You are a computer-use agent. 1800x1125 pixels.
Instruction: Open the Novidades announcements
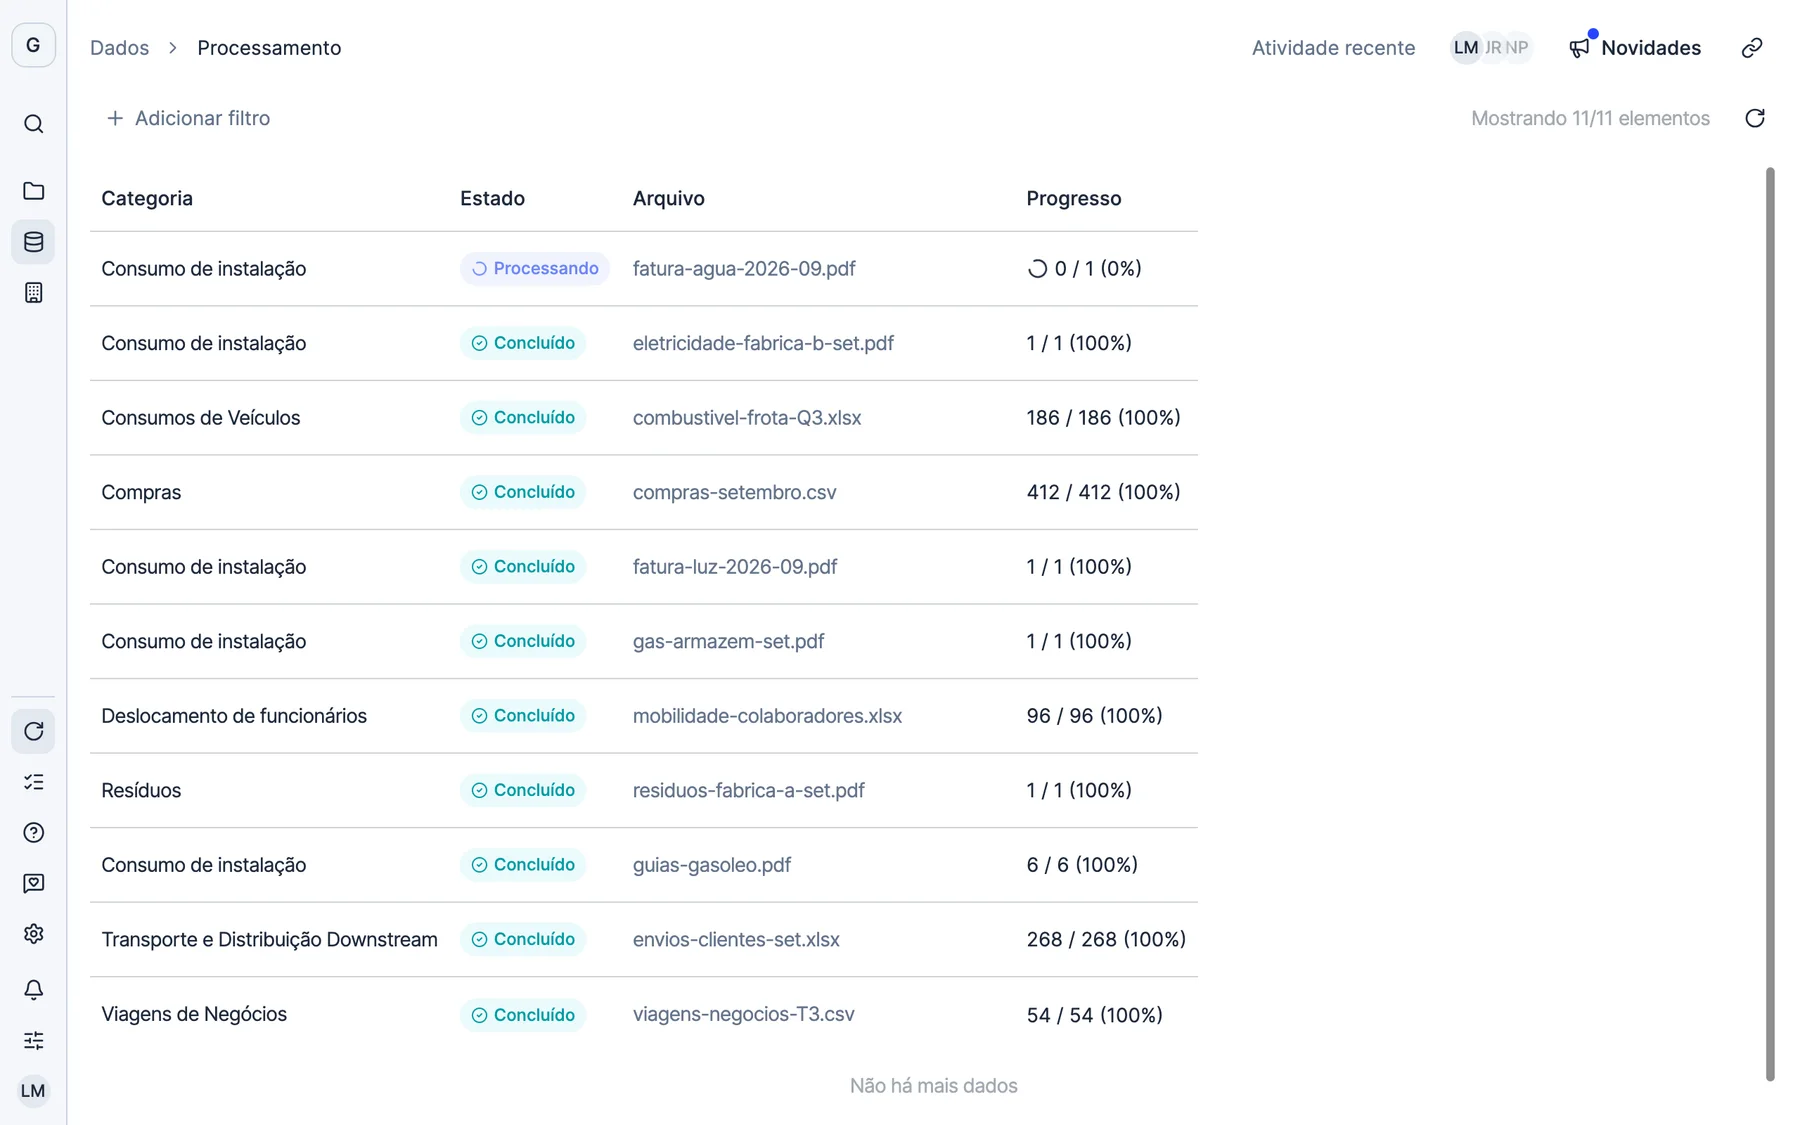(x=1634, y=48)
